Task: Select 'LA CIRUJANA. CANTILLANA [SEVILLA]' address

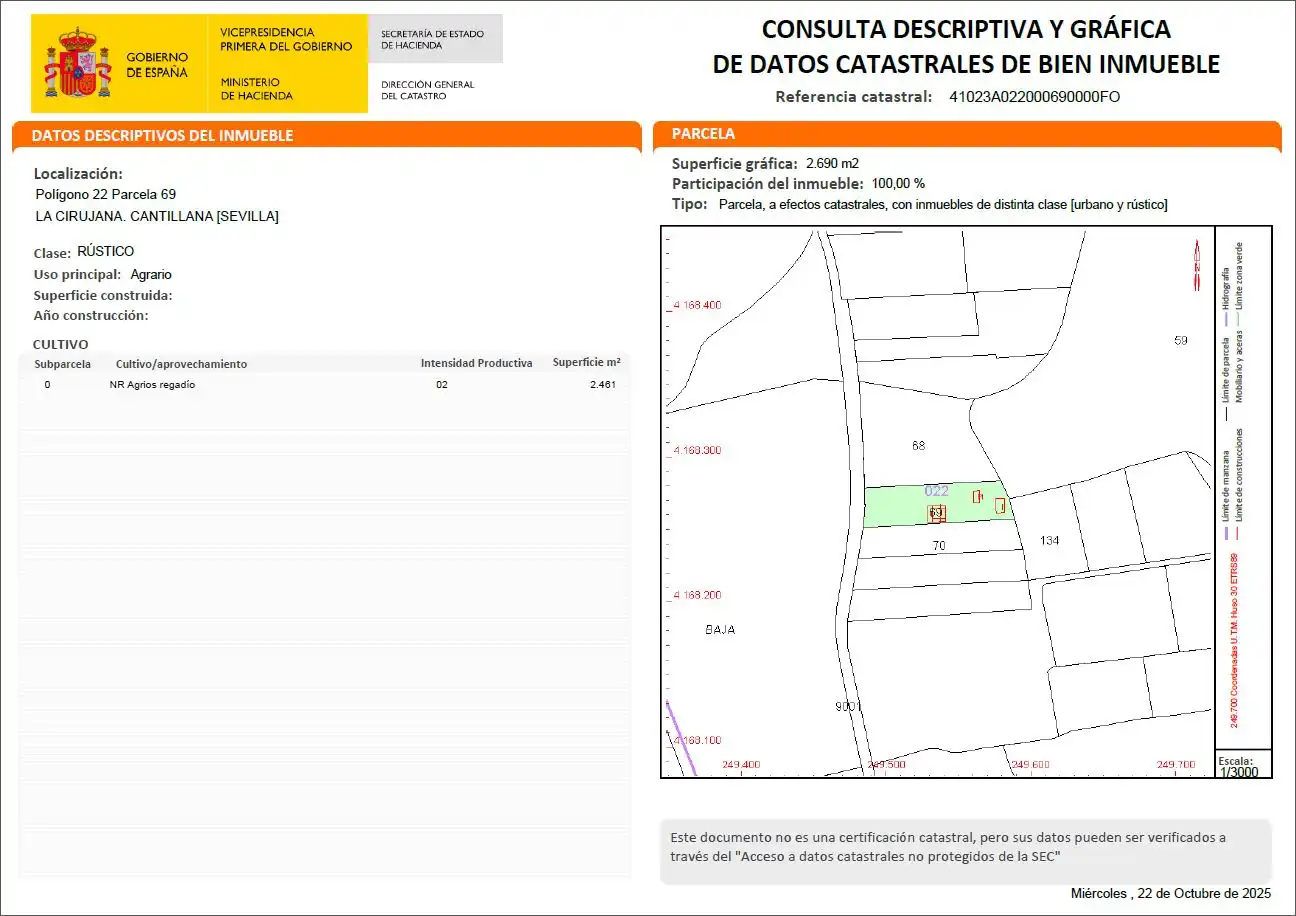Action: click(x=157, y=216)
